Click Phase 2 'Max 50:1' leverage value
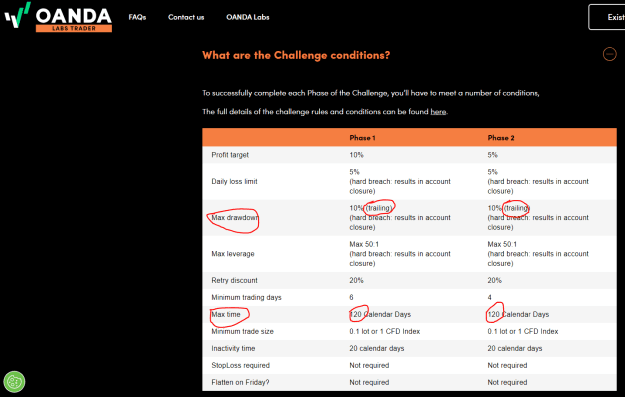625x397 pixels. pos(502,244)
